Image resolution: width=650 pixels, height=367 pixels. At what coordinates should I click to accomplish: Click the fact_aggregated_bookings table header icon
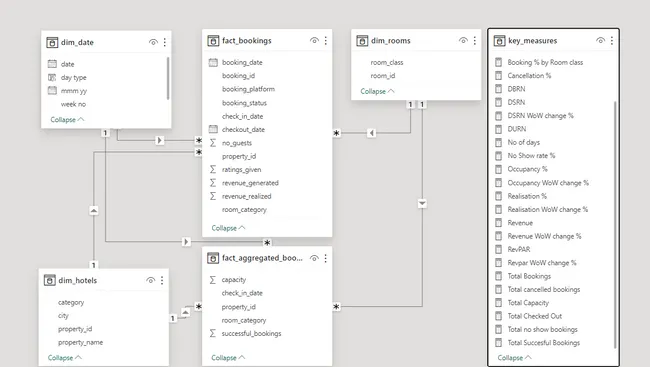point(213,258)
